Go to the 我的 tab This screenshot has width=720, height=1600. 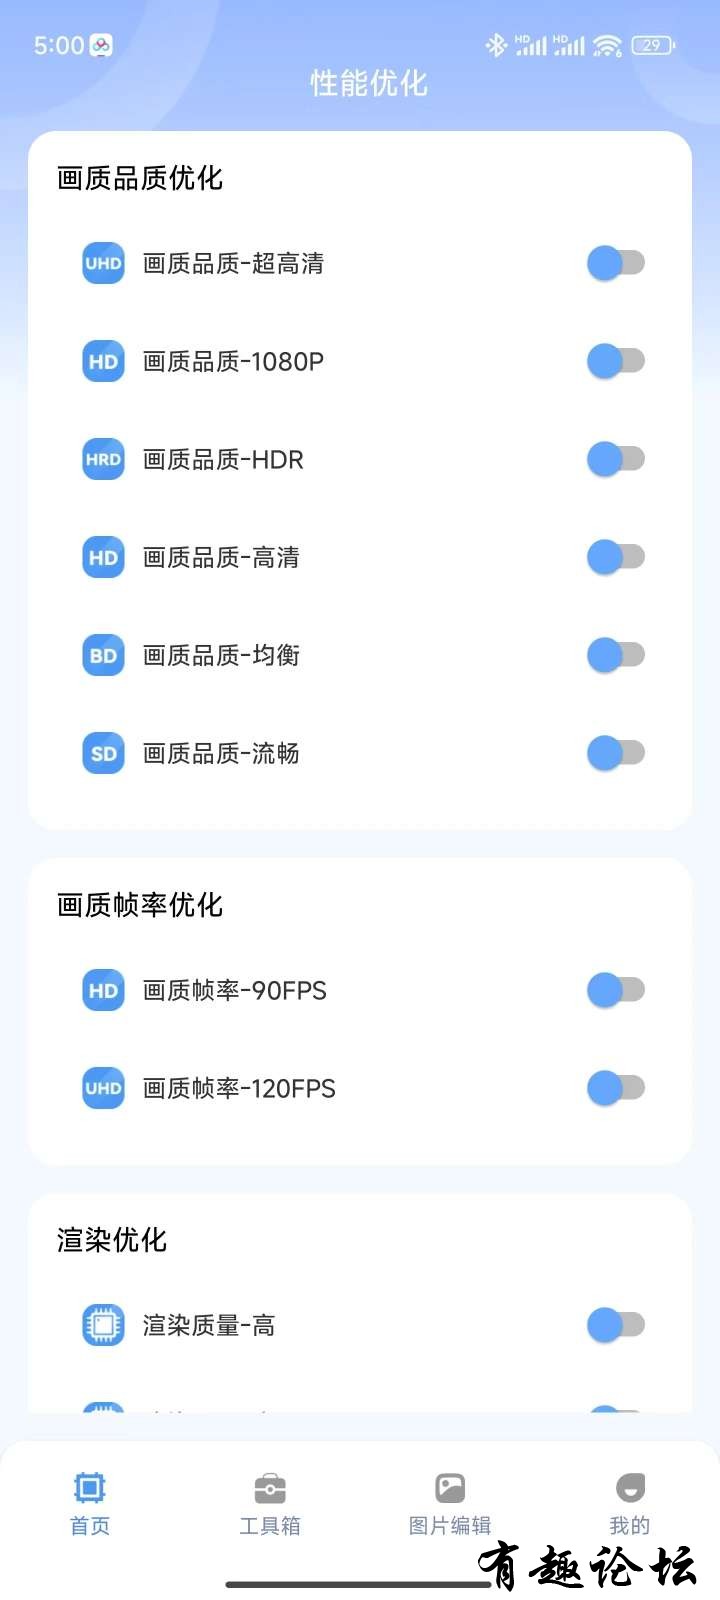[x=630, y=1504]
